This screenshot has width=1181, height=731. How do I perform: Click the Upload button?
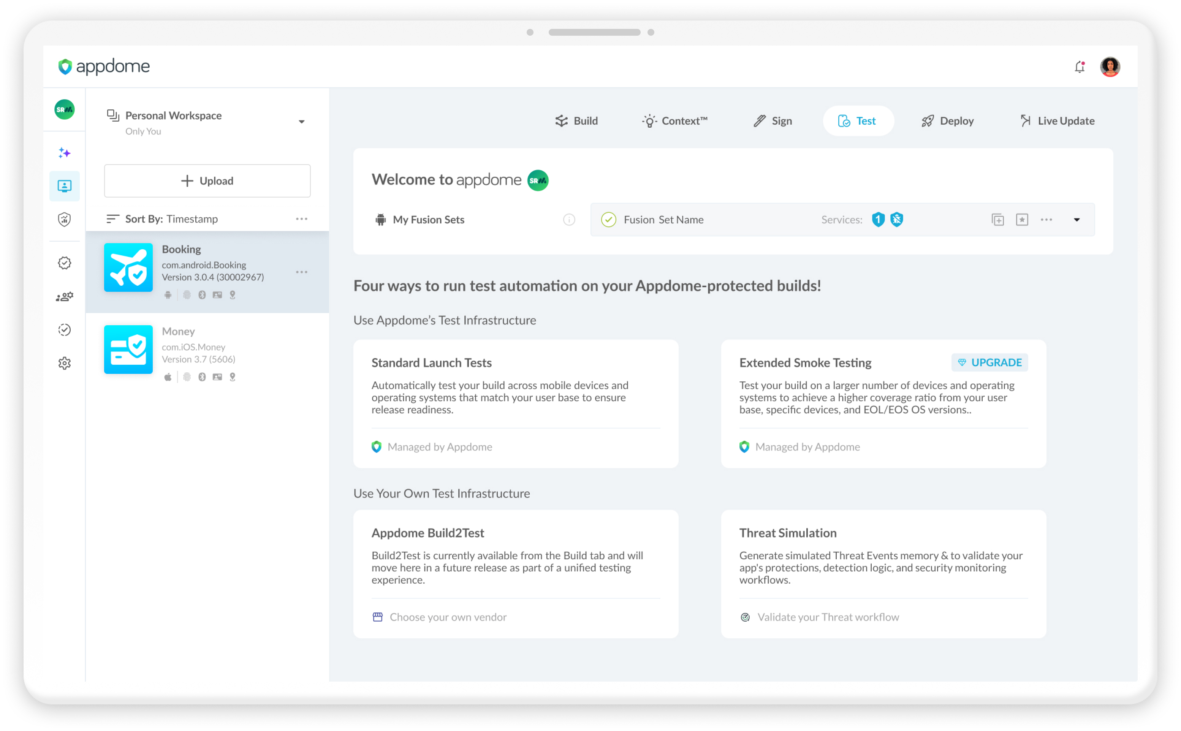coord(207,181)
